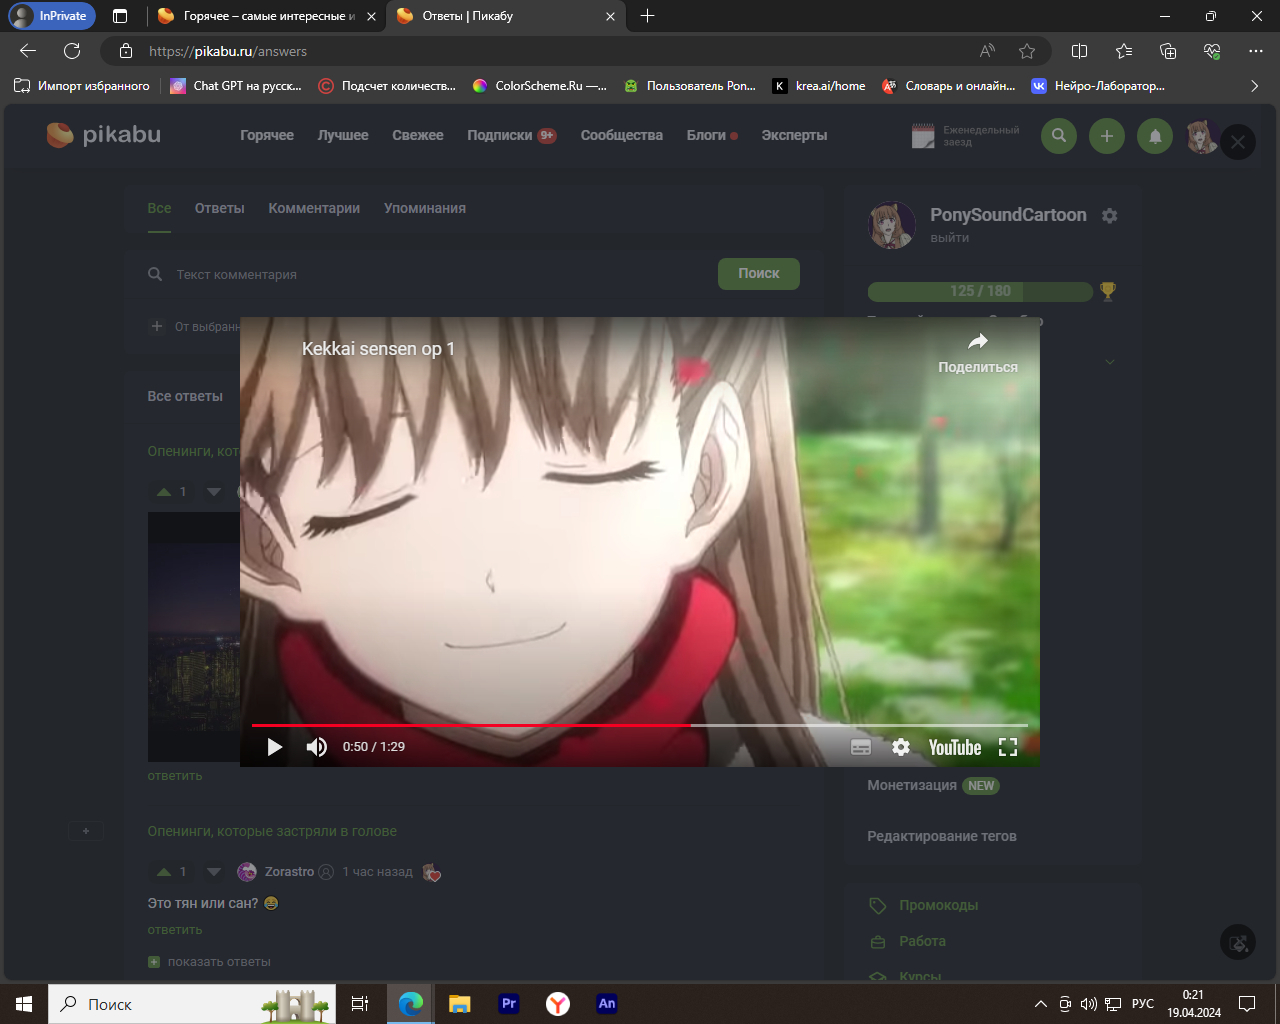
Task: Open the video title Kekkai sensen op 1
Action: click(x=378, y=349)
